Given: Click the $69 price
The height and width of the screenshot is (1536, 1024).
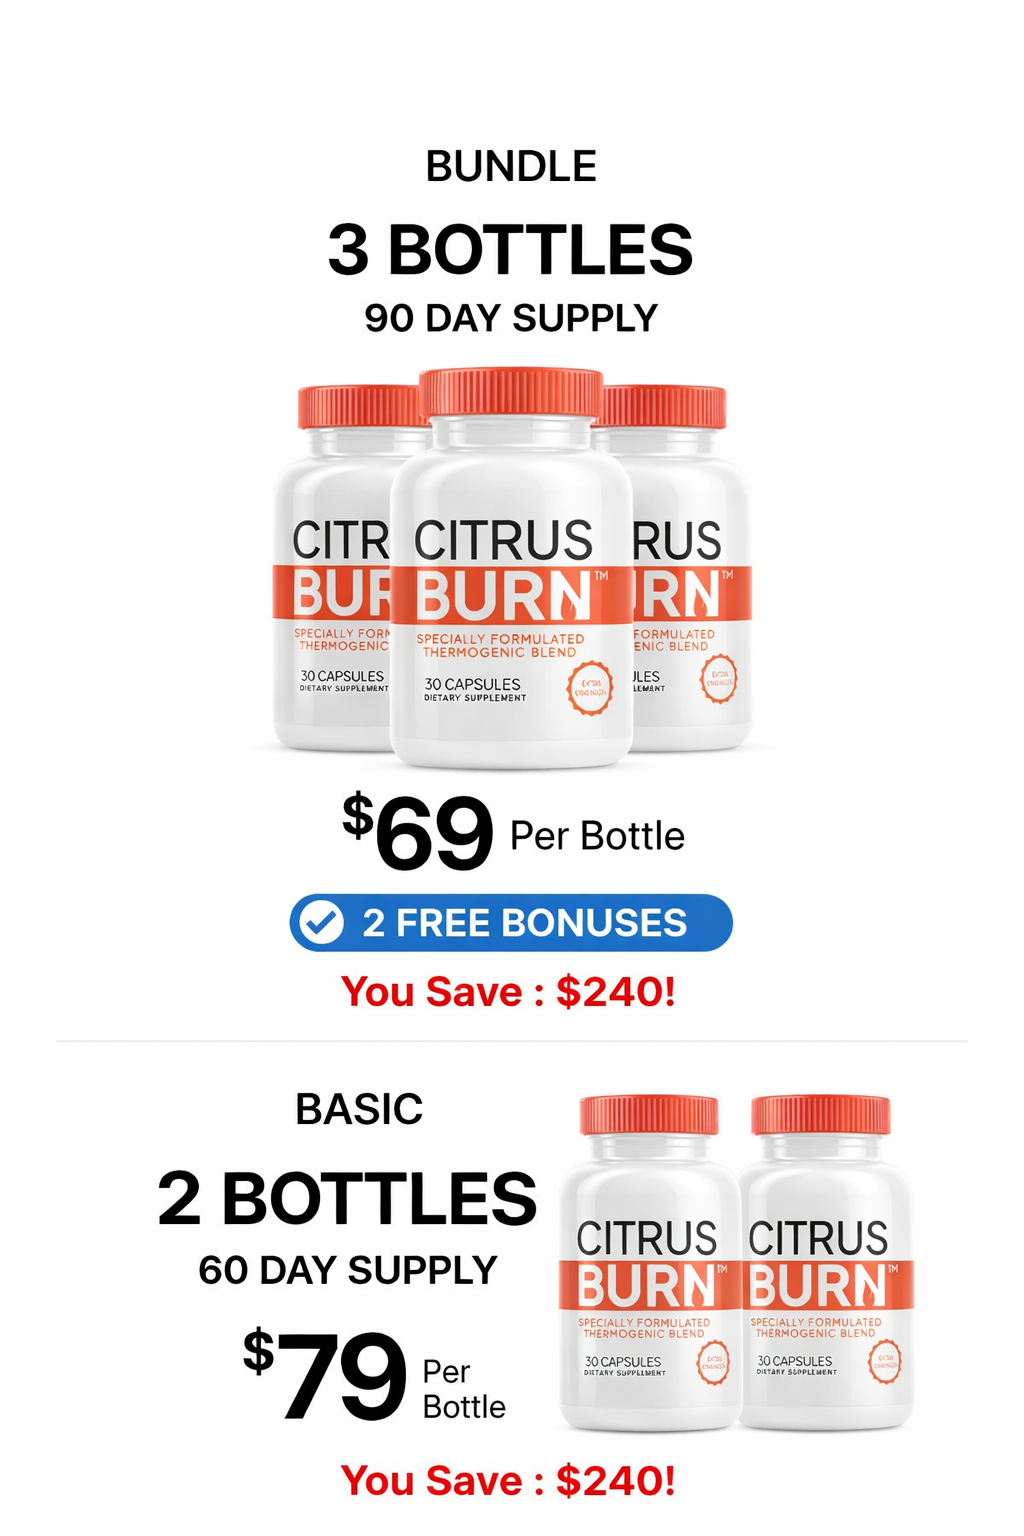Looking at the screenshot, I should (420, 833).
